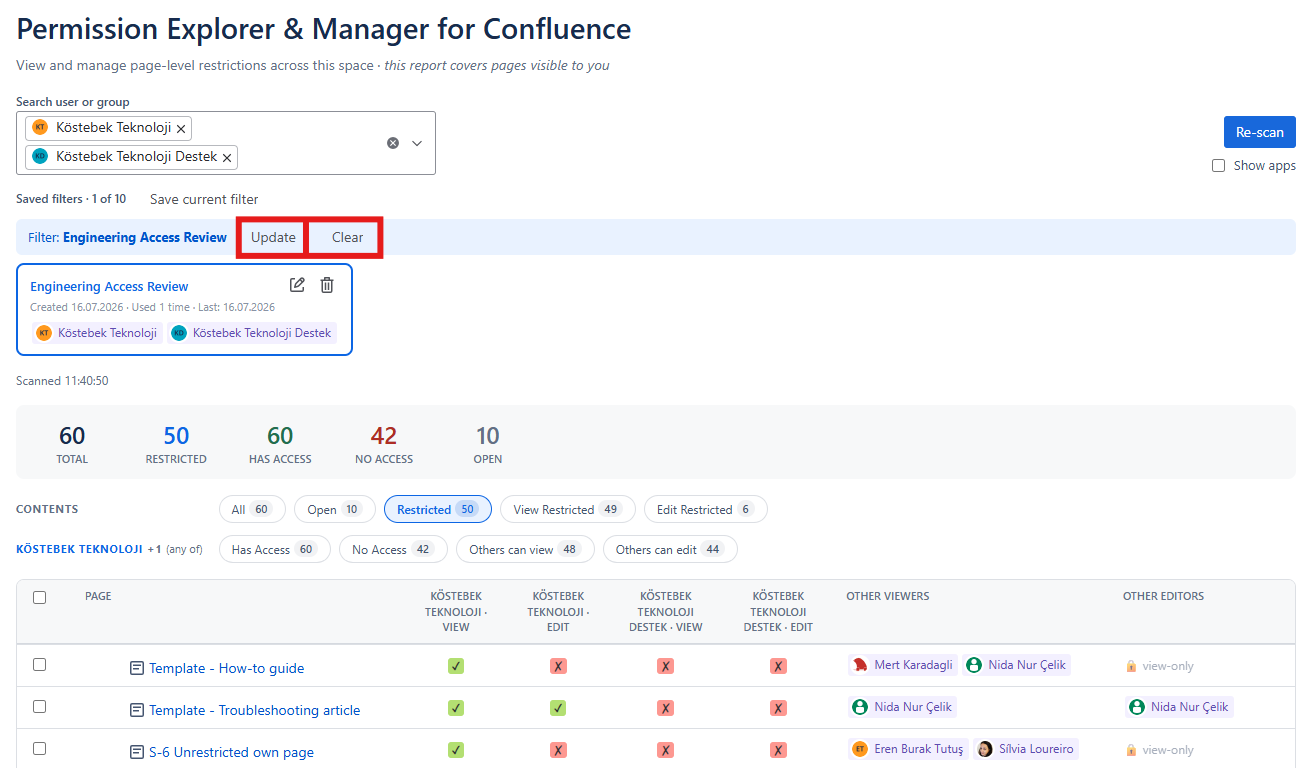
Task: Clear all selections in user search field
Action: click(393, 143)
